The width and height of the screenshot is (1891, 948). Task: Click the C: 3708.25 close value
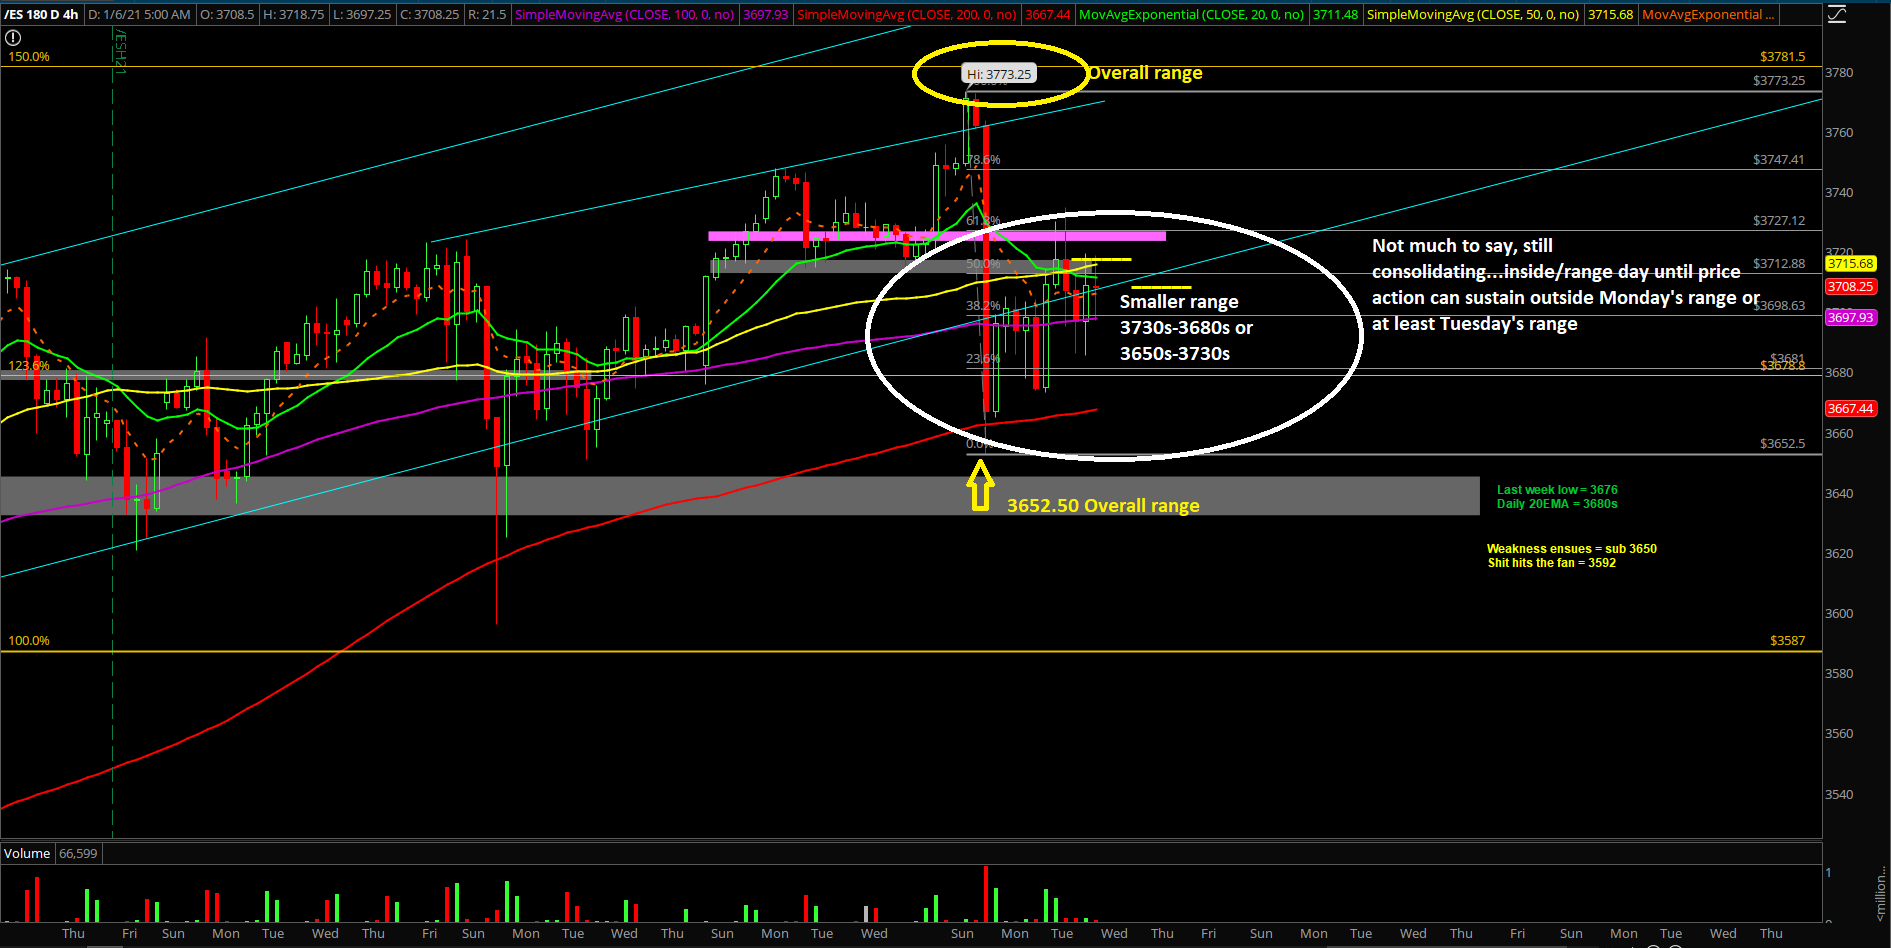[430, 14]
